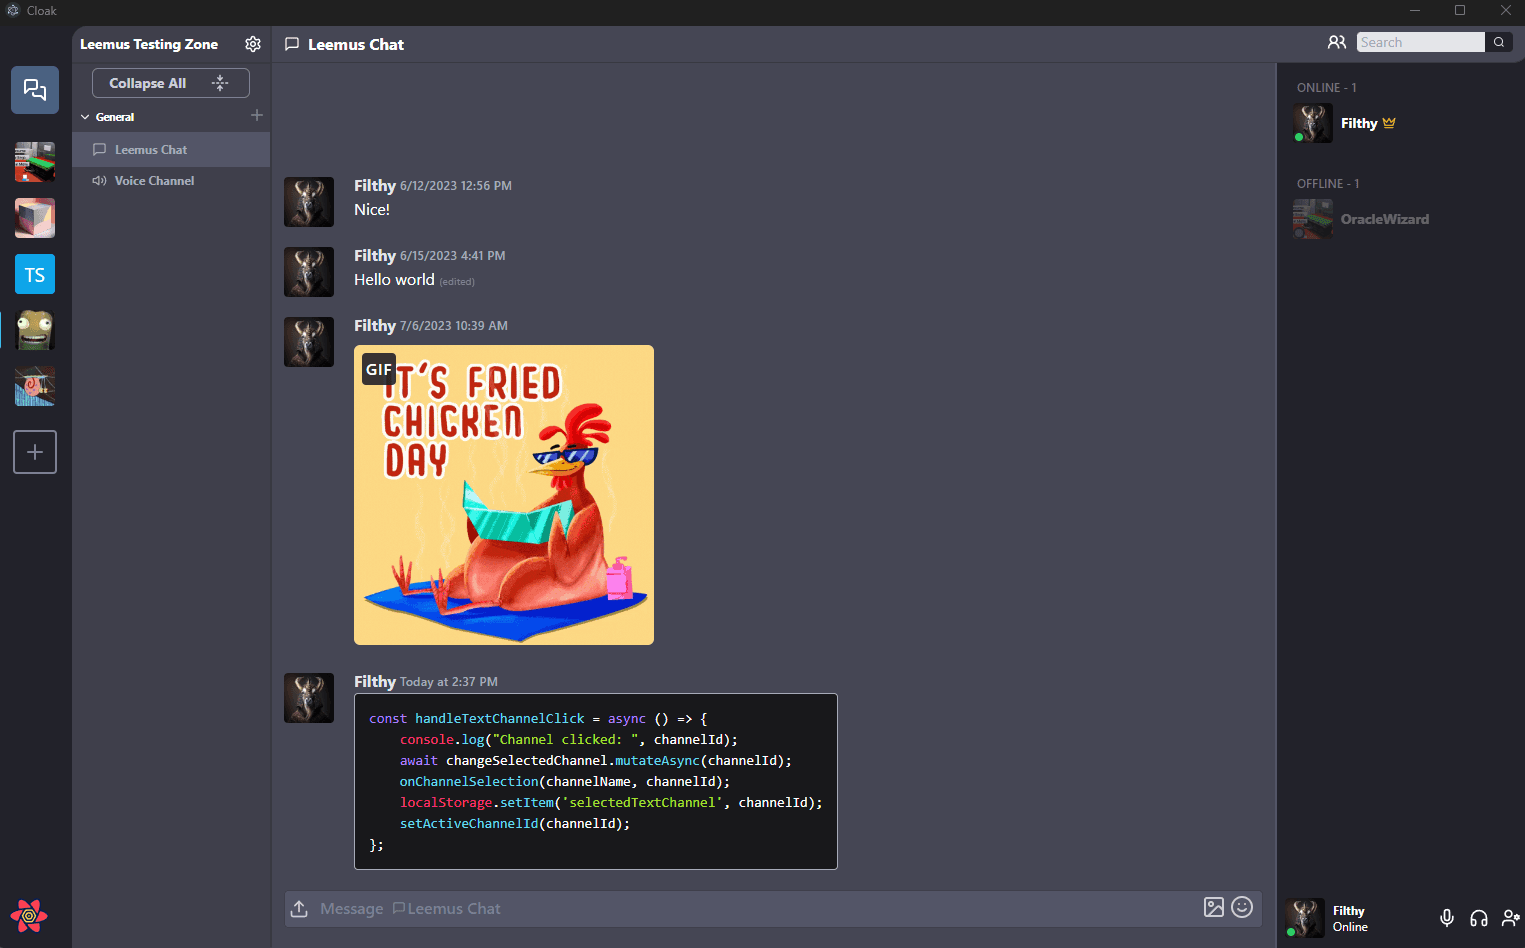This screenshot has width=1525, height=948.
Task: Click the Today at 2:37 PM timestamp
Action: click(x=449, y=682)
